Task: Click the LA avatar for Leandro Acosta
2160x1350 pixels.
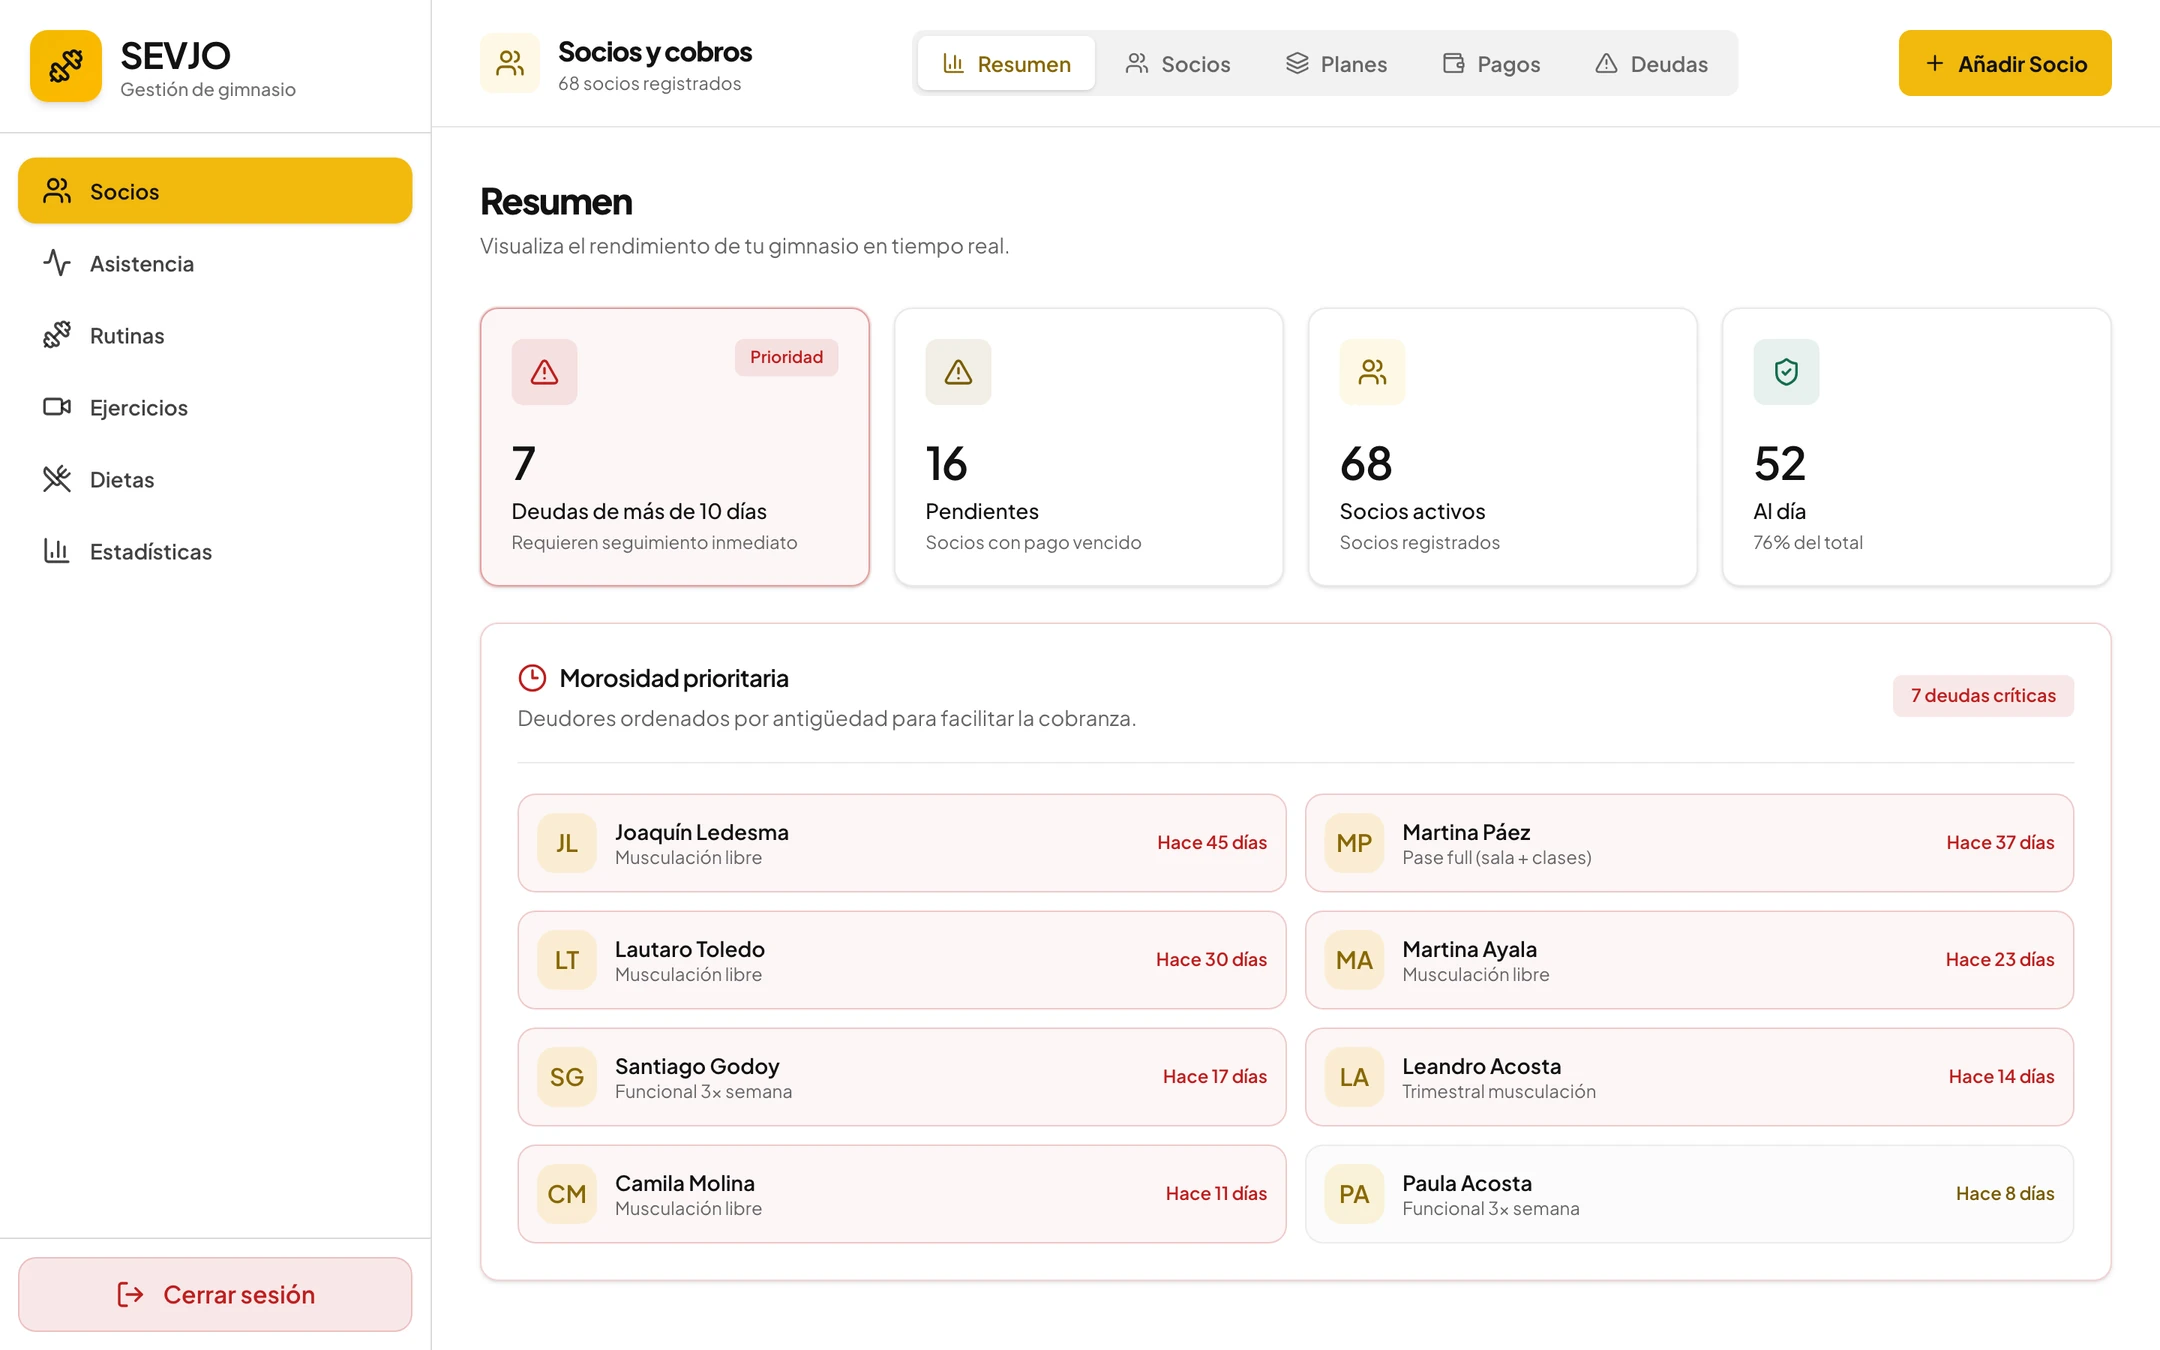Action: 1354,1077
